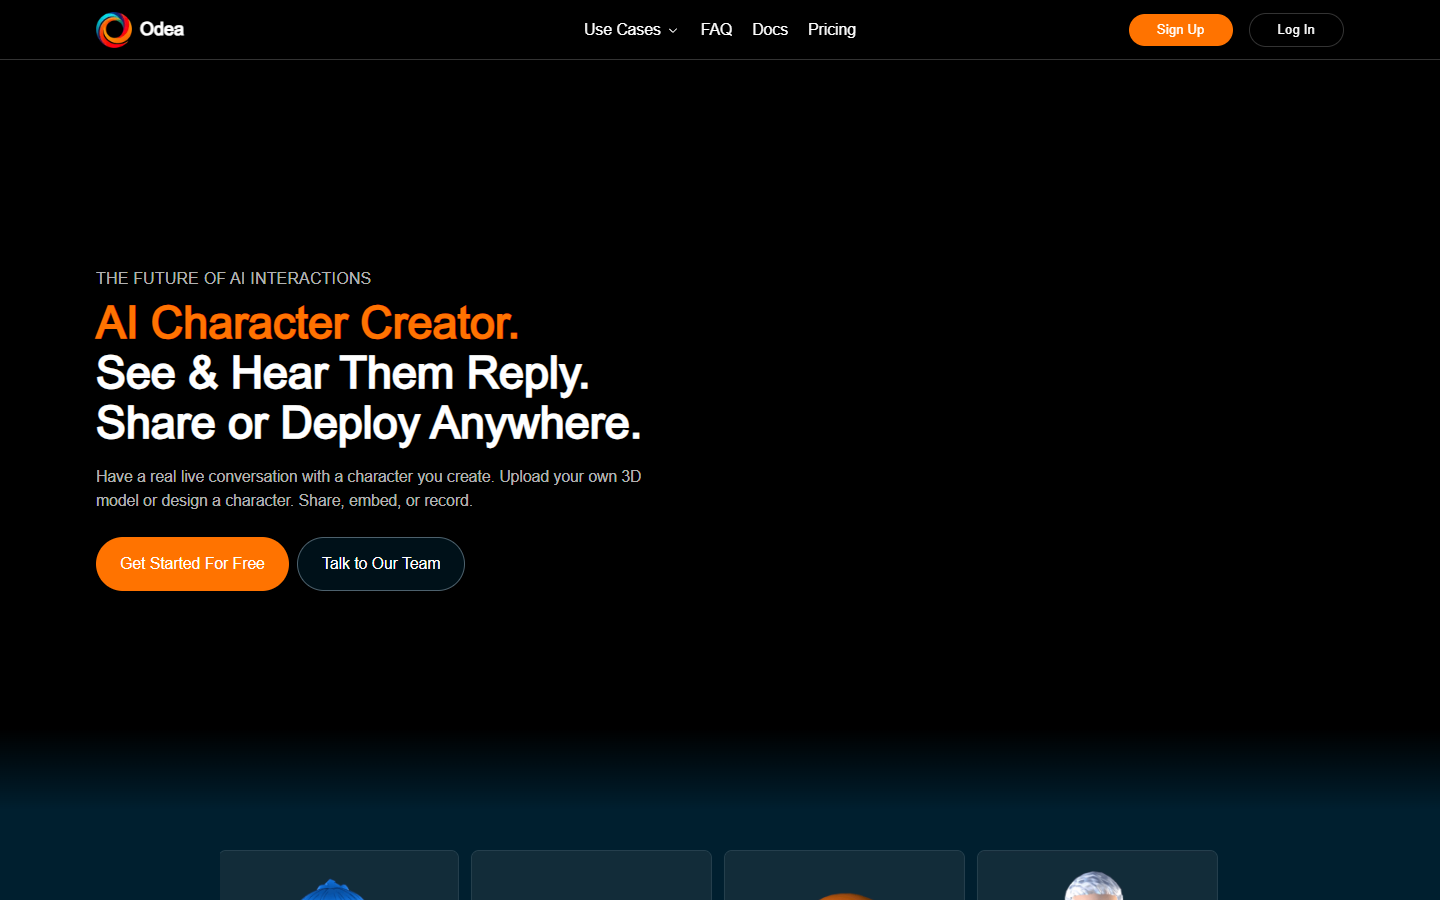Open the blue-hat character card

[339, 875]
